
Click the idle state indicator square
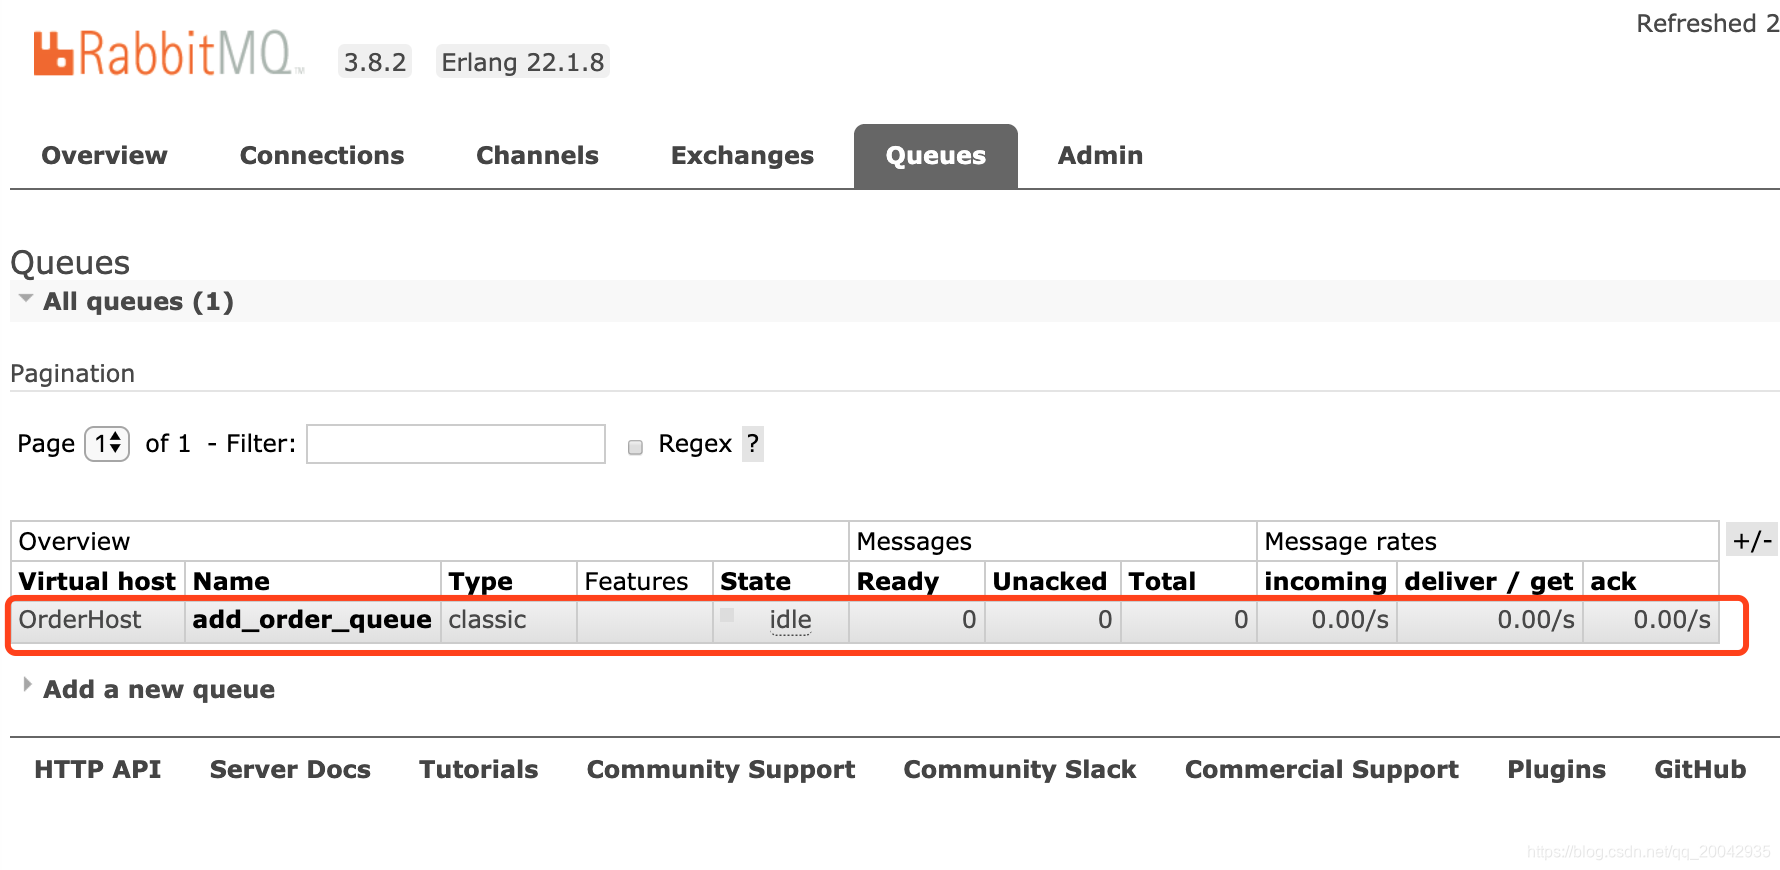pyautogui.click(x=727, y=615)
